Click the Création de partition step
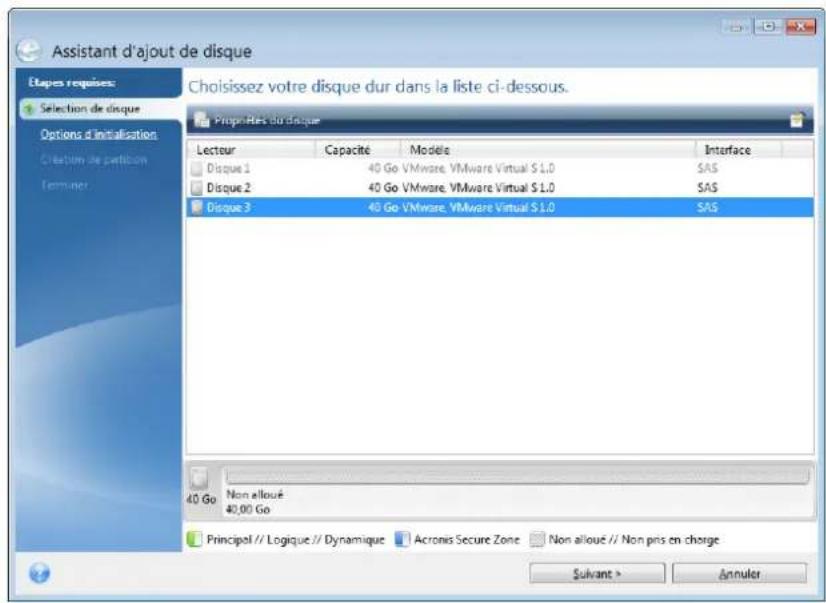 (94, 160)
